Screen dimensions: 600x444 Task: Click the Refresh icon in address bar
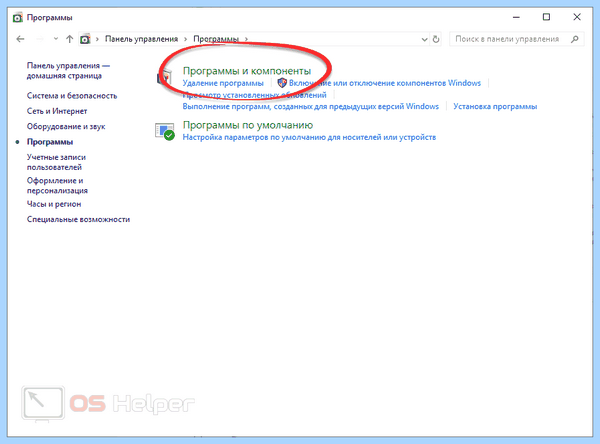(x=436, y=39)
